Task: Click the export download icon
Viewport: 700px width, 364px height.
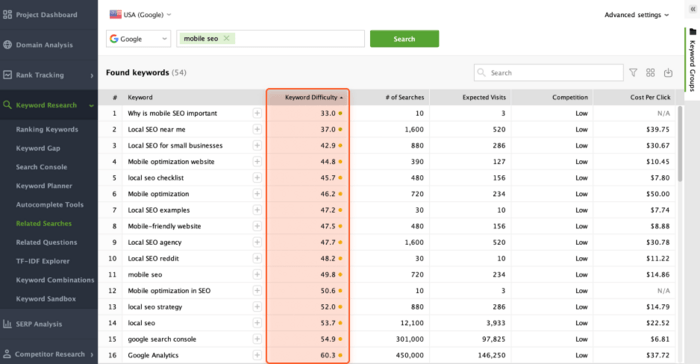Action: click(x=668, y=73)
